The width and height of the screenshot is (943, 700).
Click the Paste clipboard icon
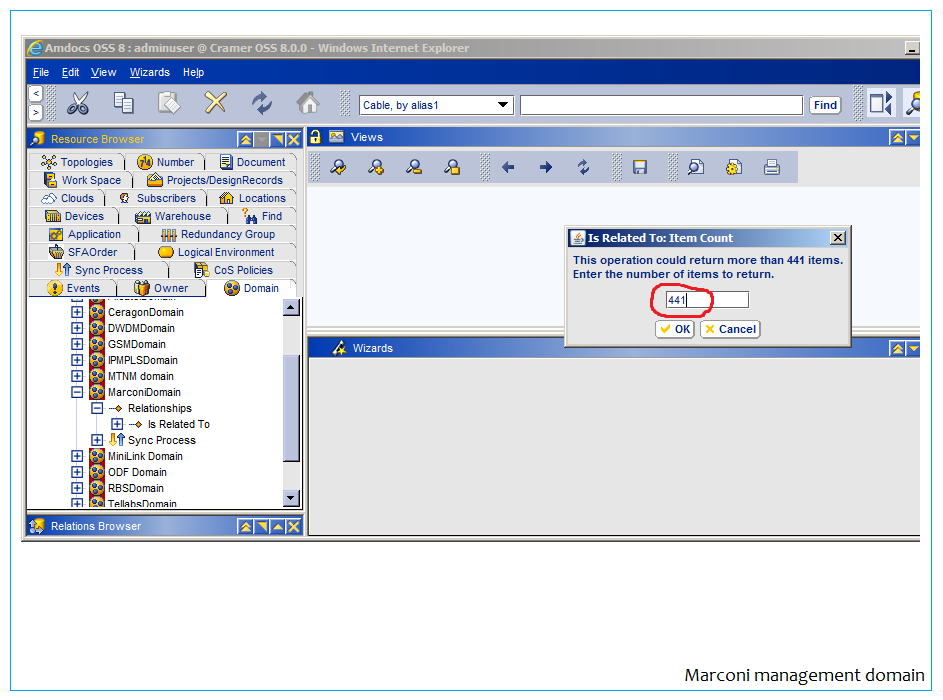[x=169, y=103]
